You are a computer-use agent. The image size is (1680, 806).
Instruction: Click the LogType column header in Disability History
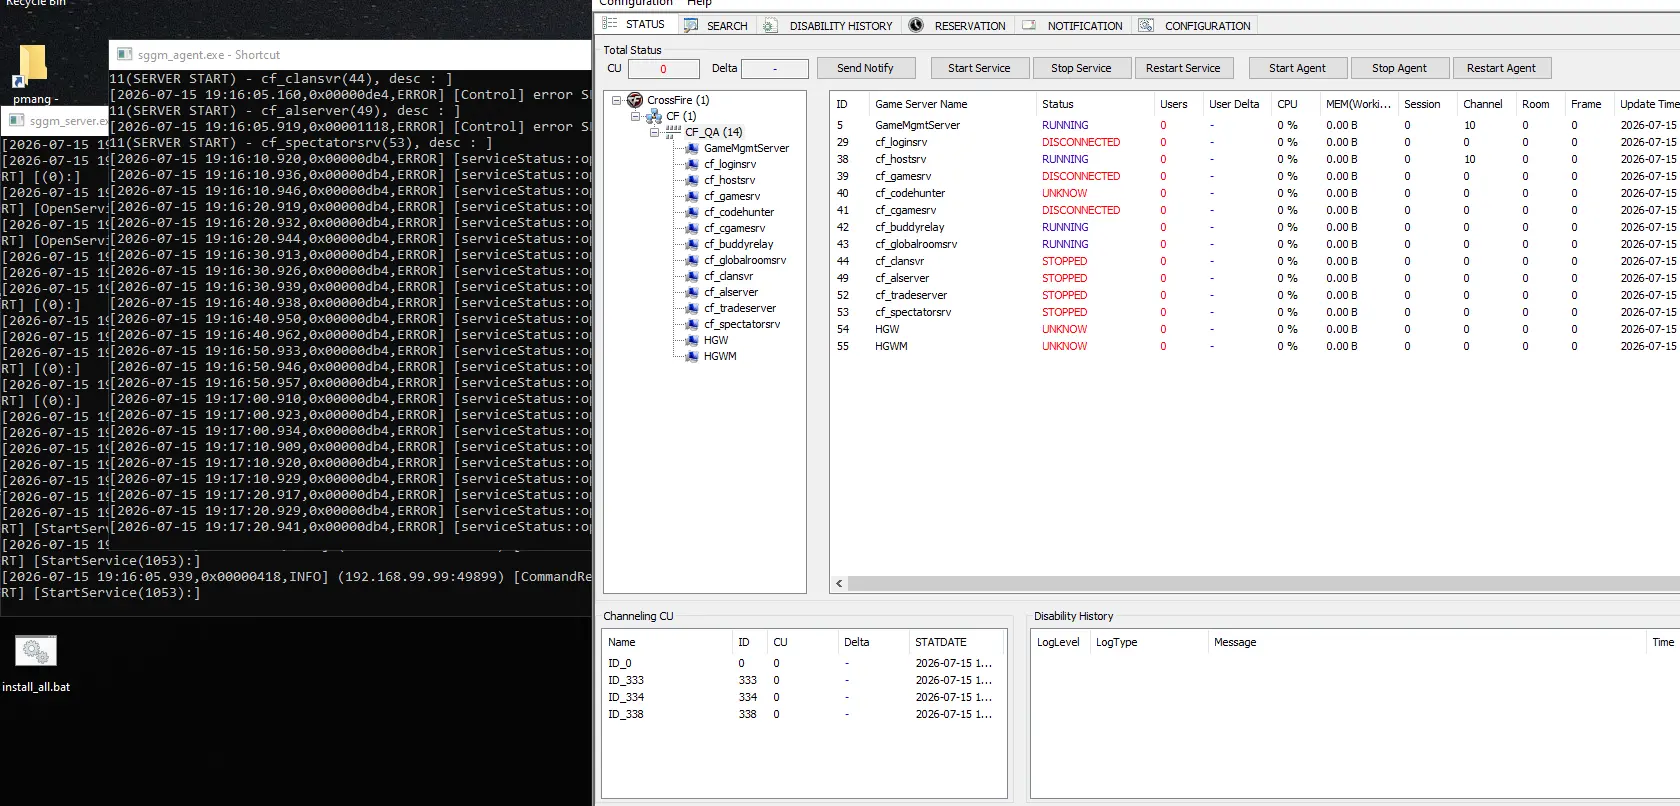click(1148, 642)
